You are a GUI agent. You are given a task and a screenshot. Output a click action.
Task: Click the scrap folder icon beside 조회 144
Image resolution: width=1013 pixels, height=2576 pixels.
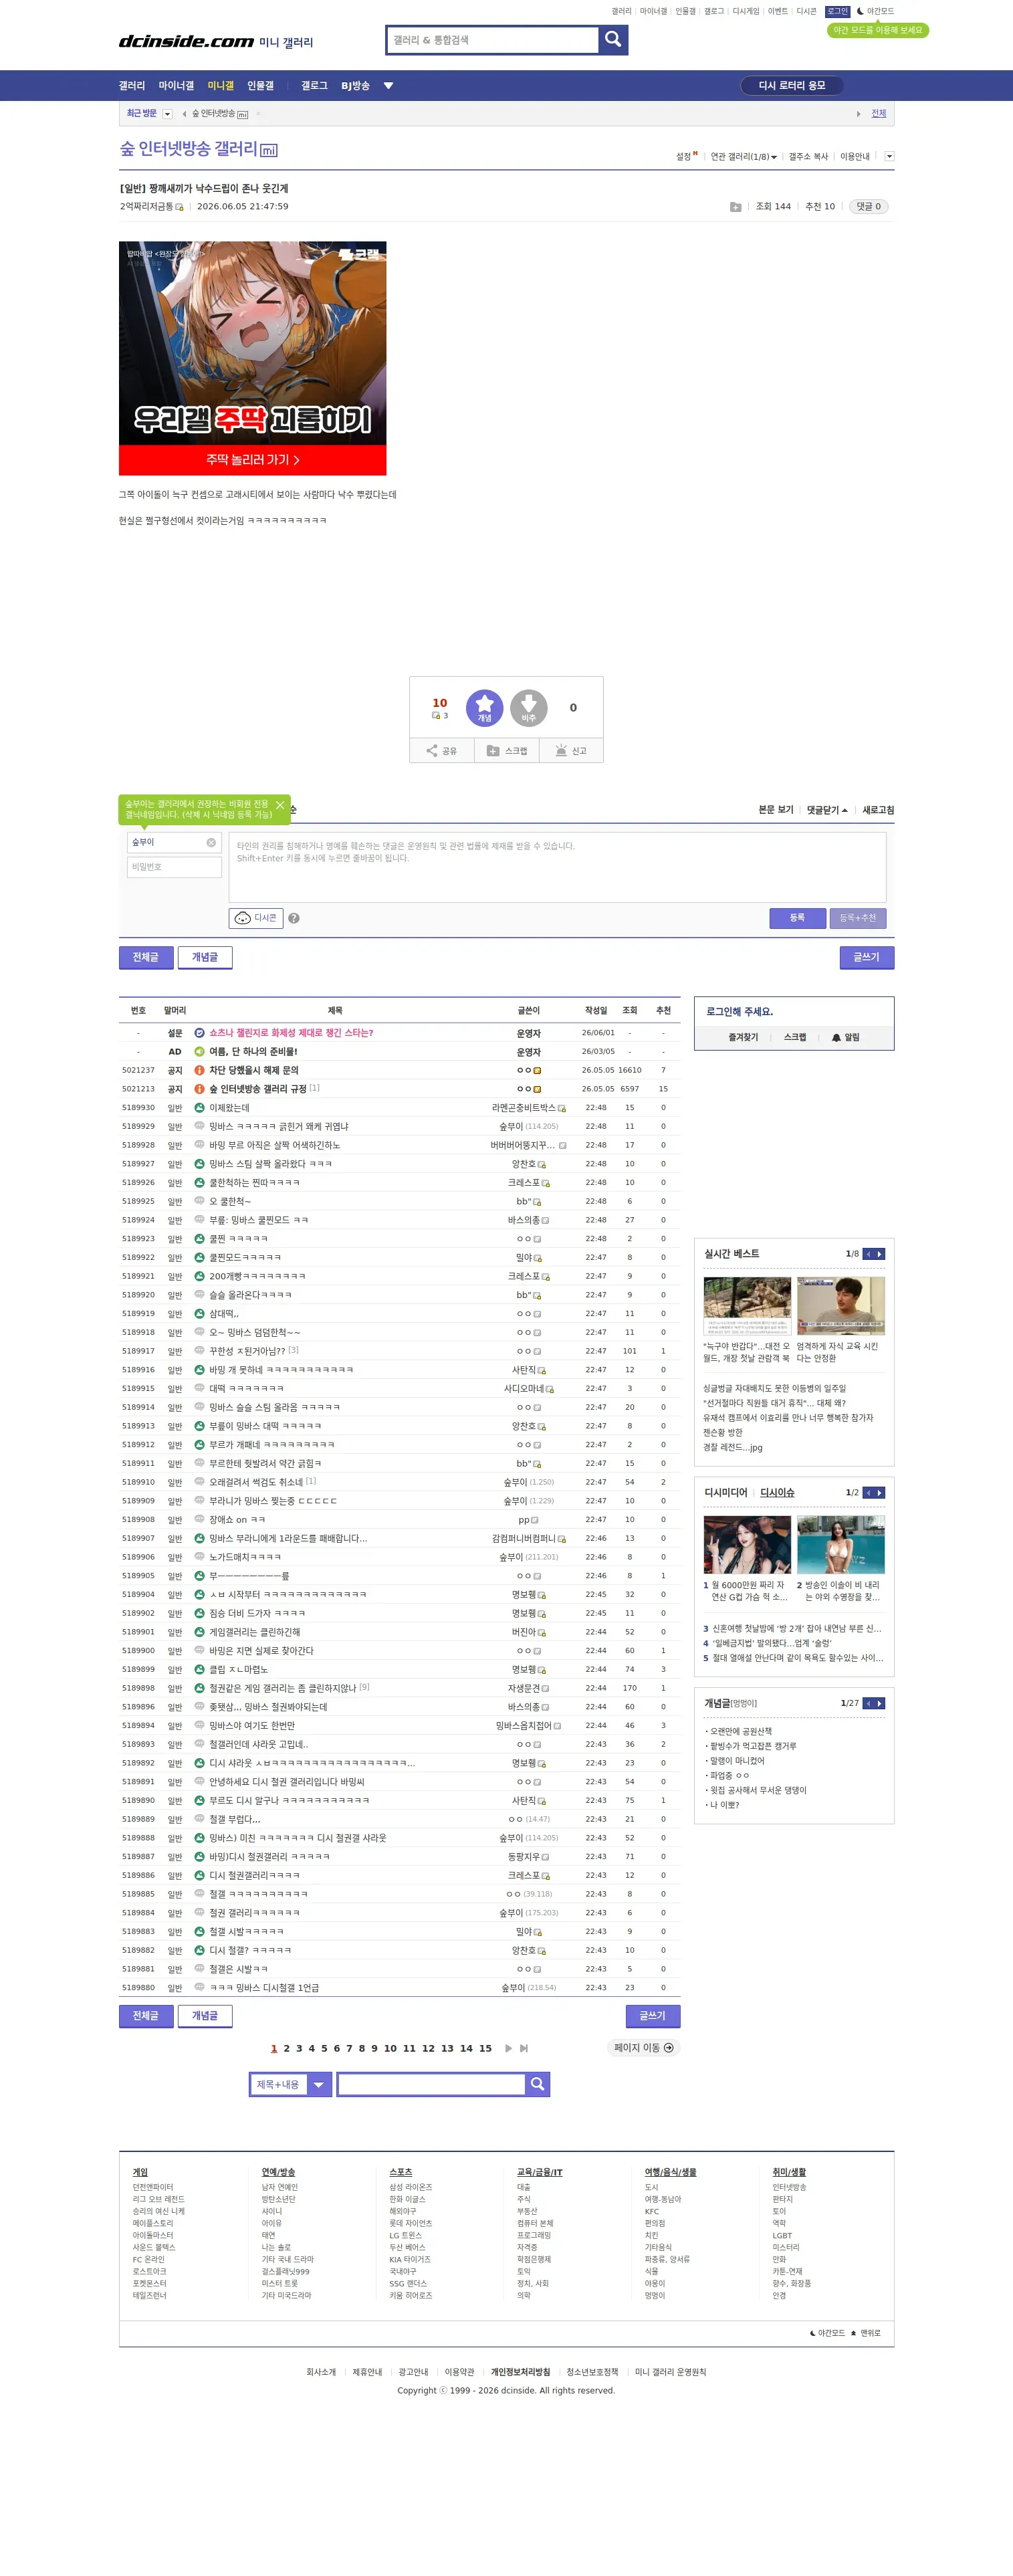point(735,207)
